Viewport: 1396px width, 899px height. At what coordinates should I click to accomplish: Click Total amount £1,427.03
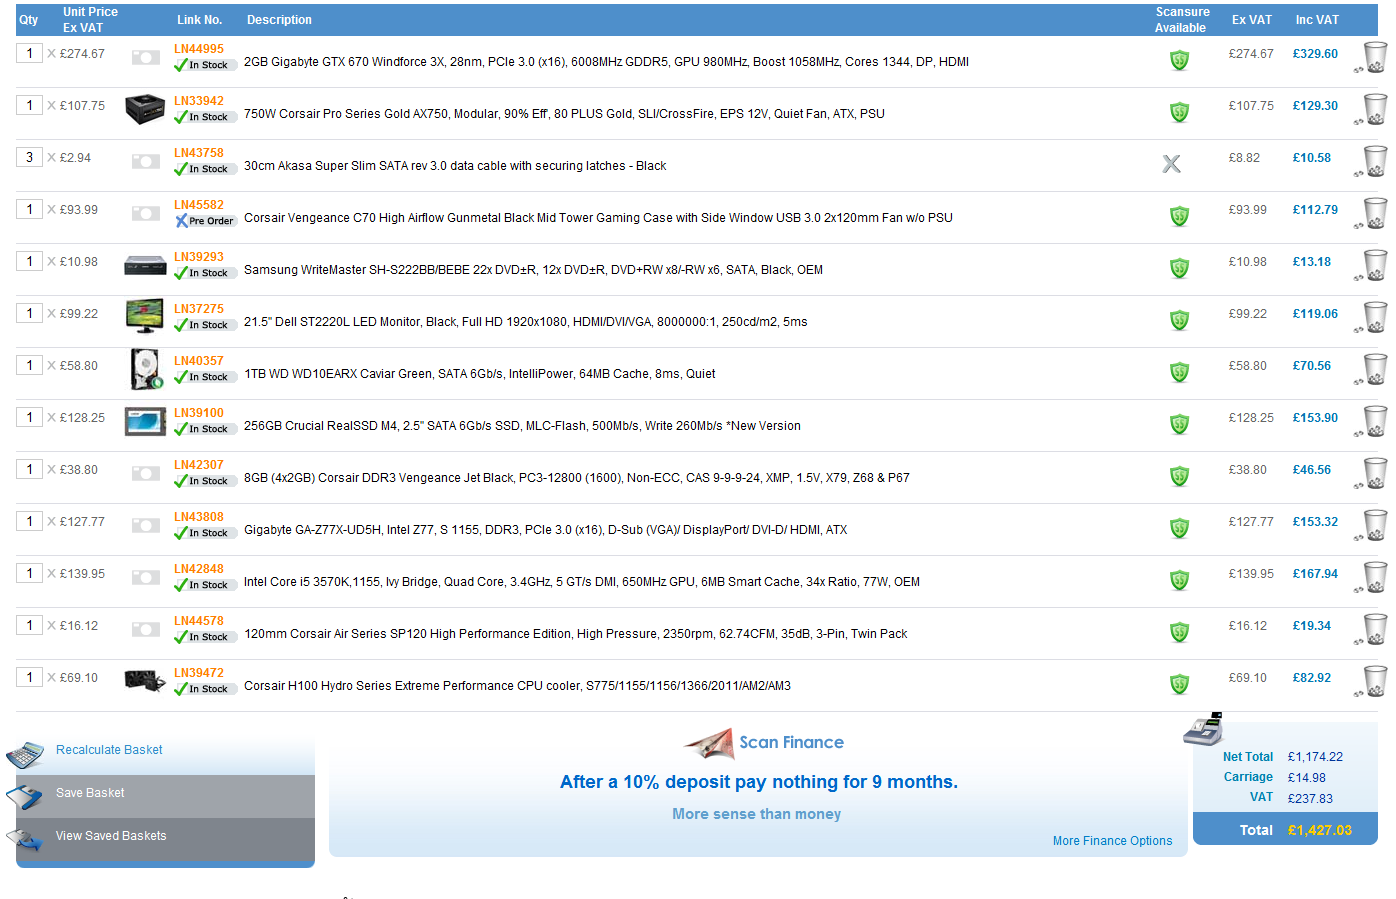pos(1320,830)
